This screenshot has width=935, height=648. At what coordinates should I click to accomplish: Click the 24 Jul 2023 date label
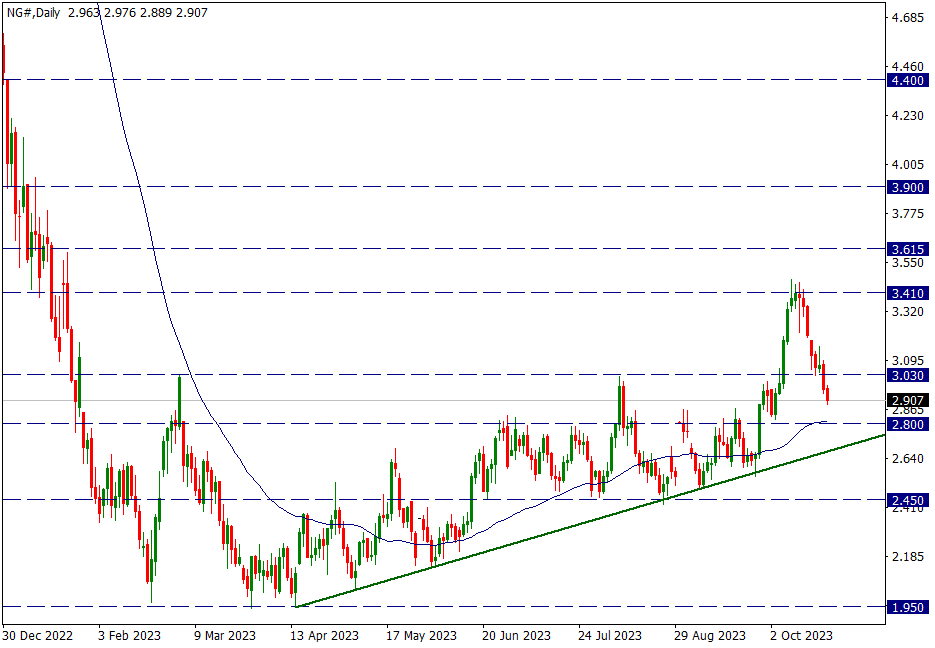pos(610,635)
